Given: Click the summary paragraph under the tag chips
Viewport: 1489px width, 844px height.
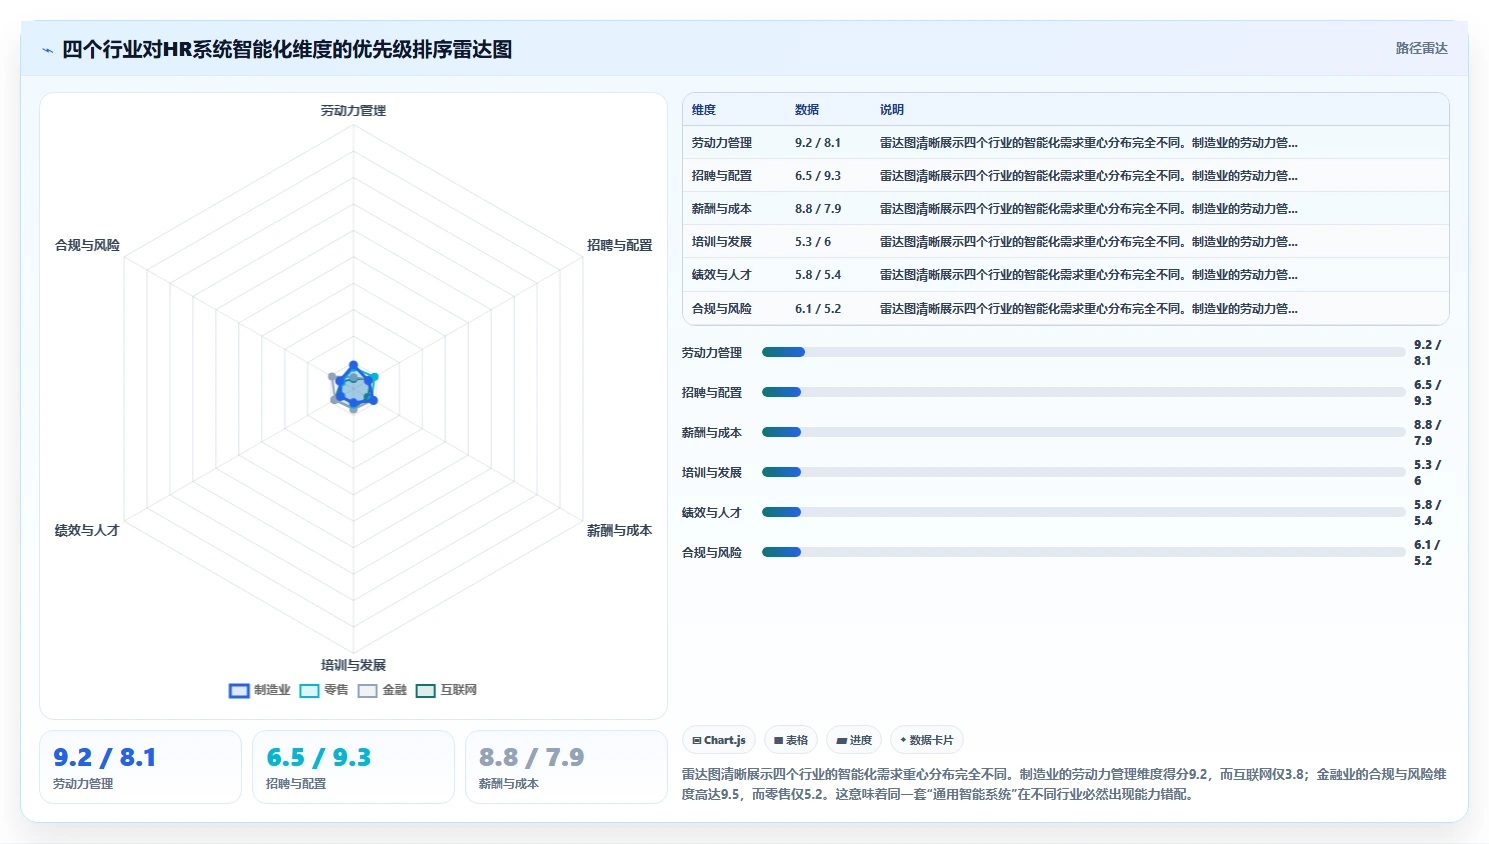Looking at the screenshot, I should [1064, 784].
